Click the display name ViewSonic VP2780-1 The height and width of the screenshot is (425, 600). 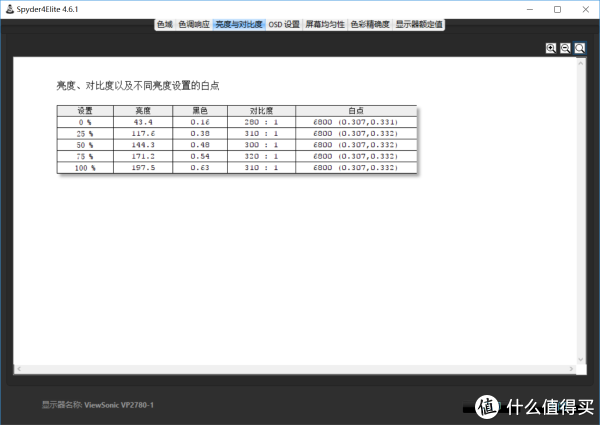[119, 405]
